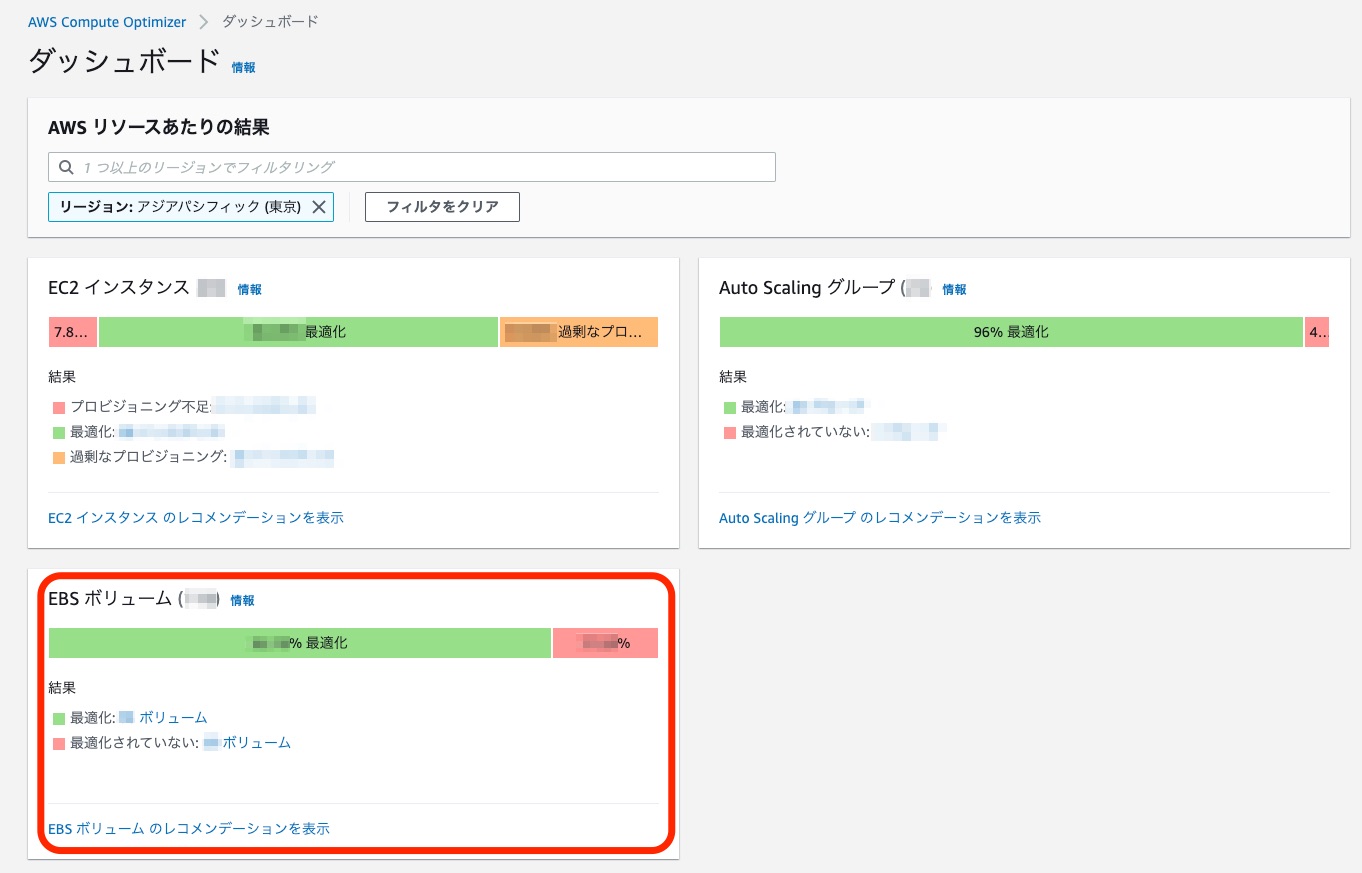Click the search magnifier icon in filter box
The height and width of the screenshot is (873, 1362).
pyautogui.click(x=66, y=166)
